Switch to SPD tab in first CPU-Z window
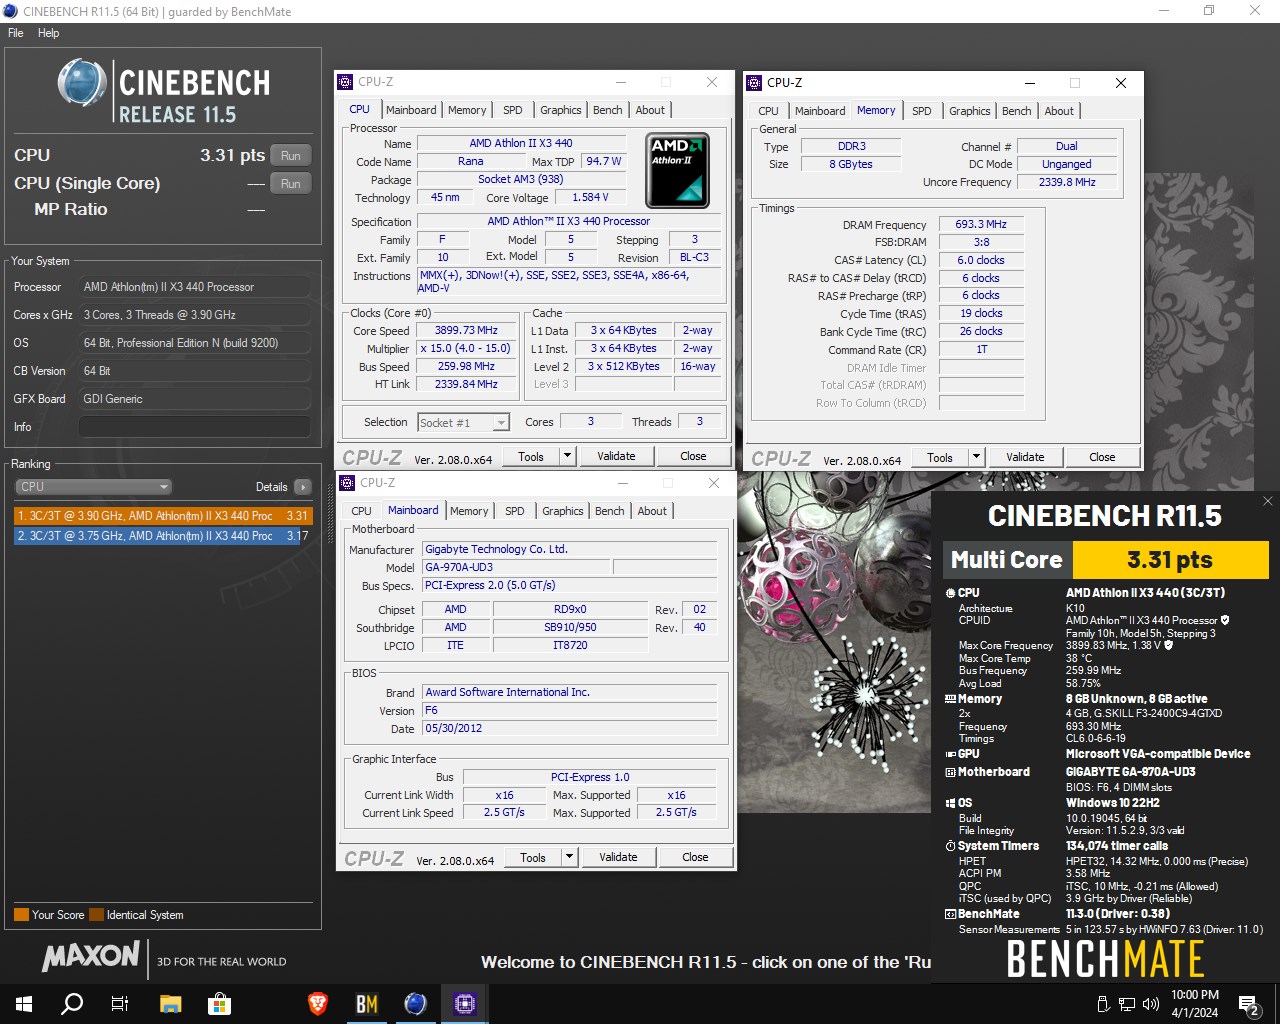The image size is (1280, 1024). coord(513,110)
